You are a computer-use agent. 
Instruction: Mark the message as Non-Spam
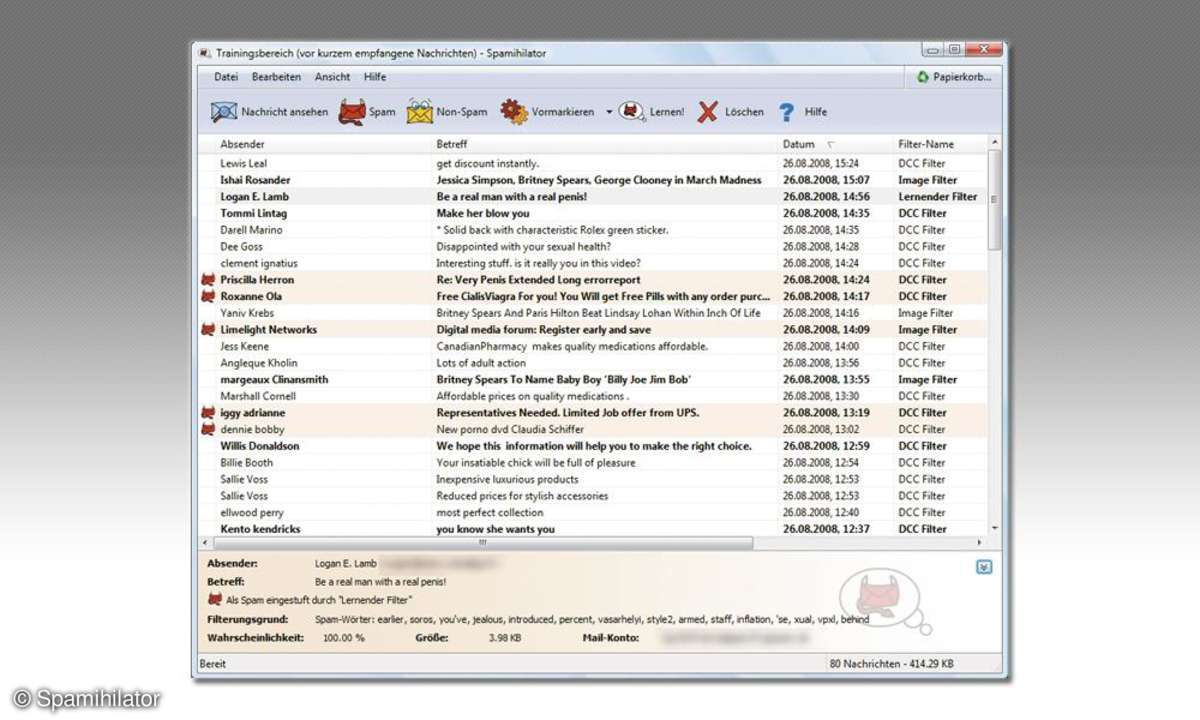click(447, 112)
